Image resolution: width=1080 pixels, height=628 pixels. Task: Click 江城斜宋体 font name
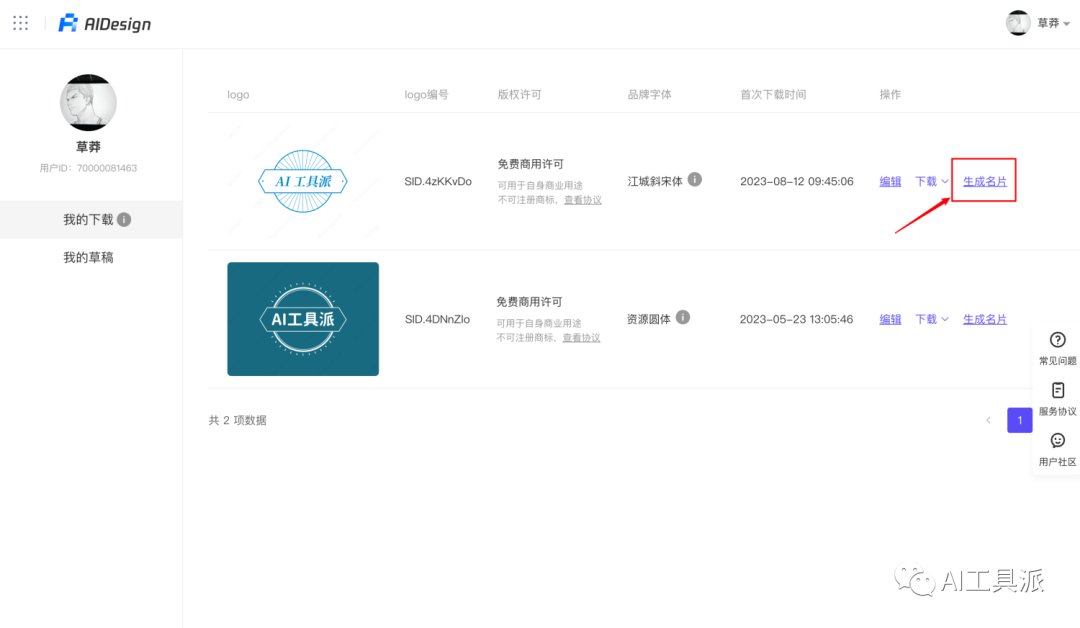[x=655, y=181]
